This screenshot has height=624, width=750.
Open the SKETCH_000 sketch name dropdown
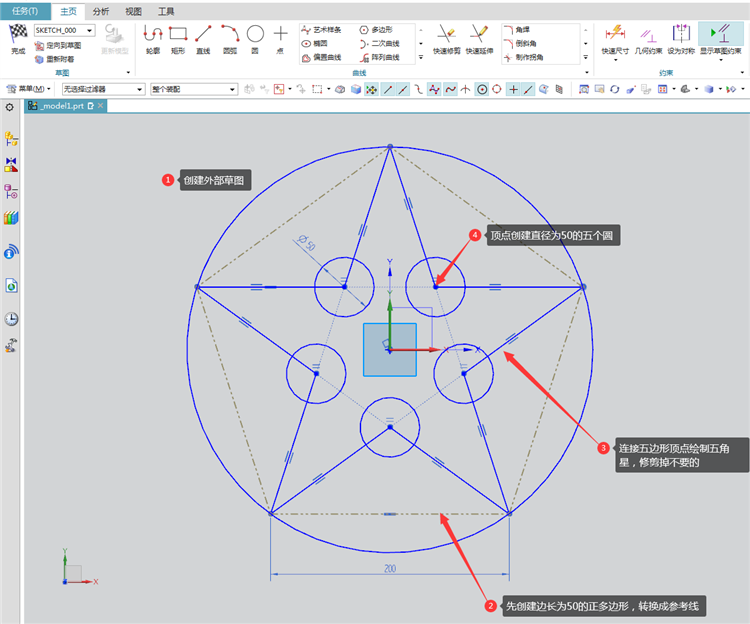(x=89, y=30)
